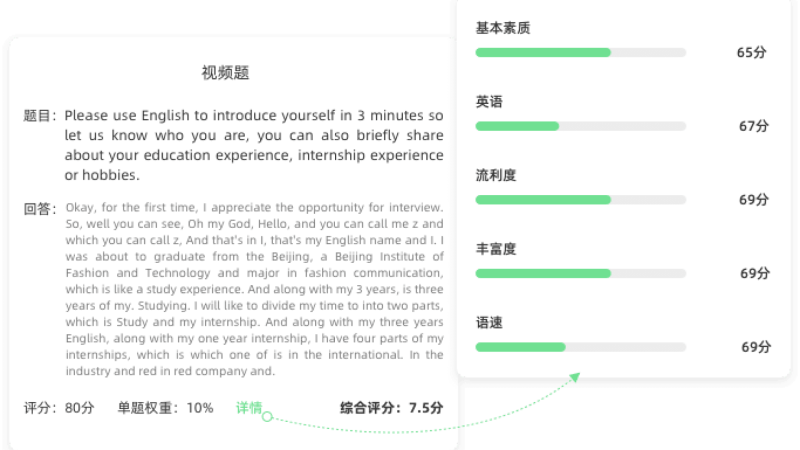Click the green arrowhead pointing to score panel

[575, 377]
